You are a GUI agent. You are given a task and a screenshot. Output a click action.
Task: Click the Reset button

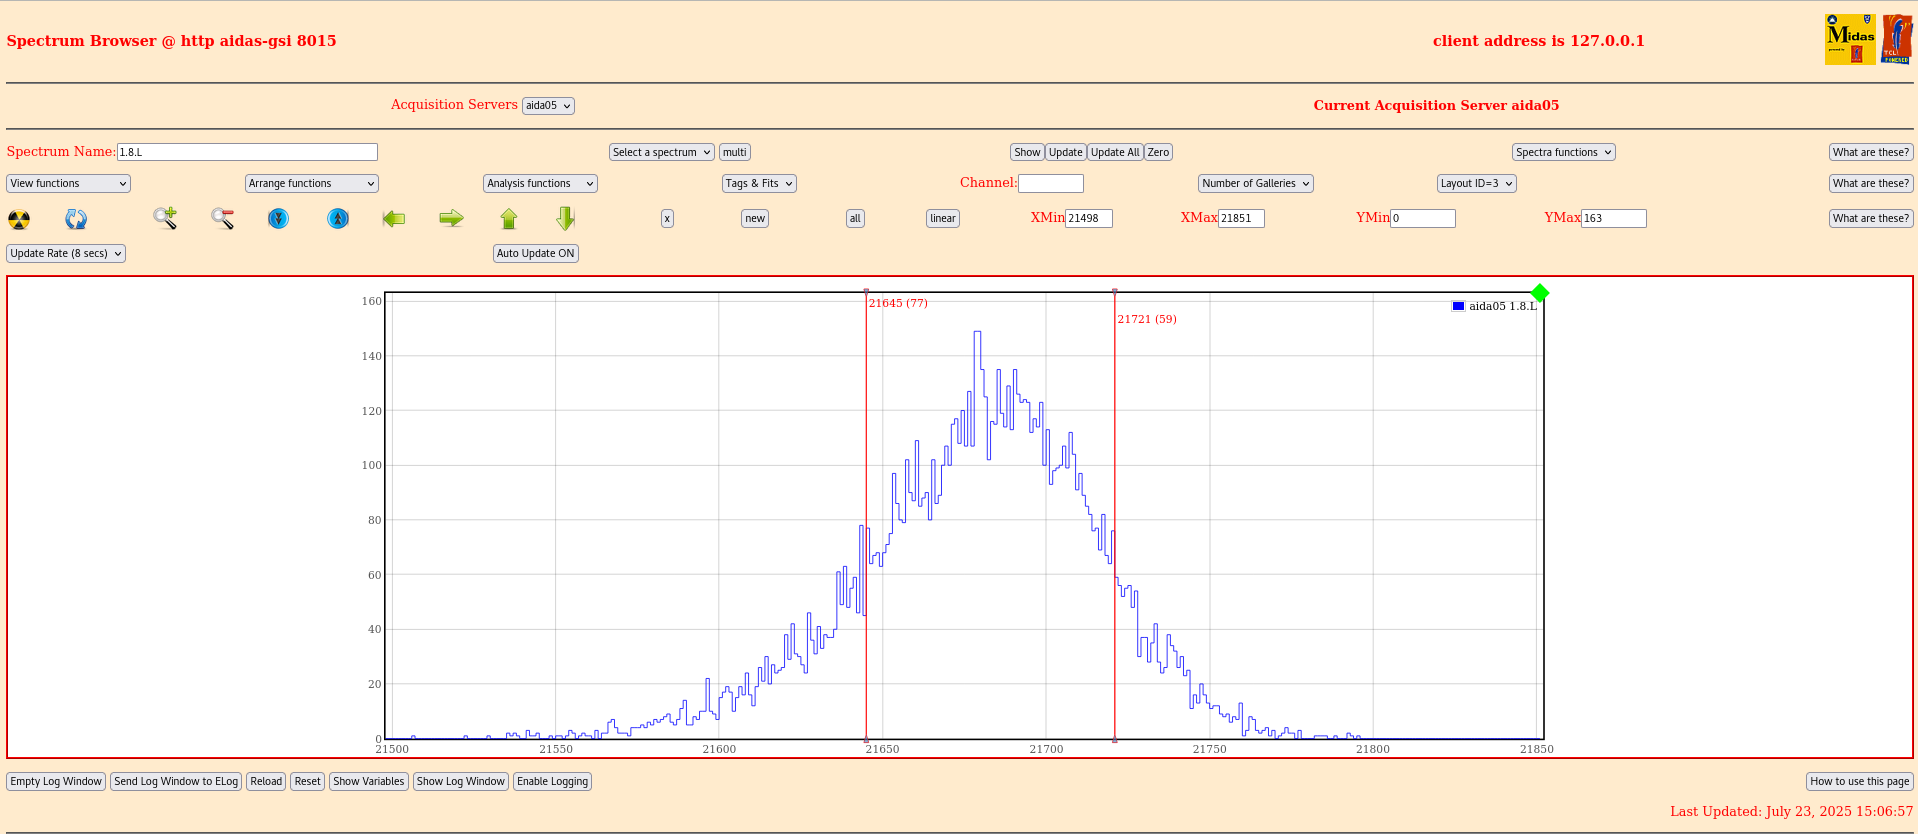click(x=308, y=781)
